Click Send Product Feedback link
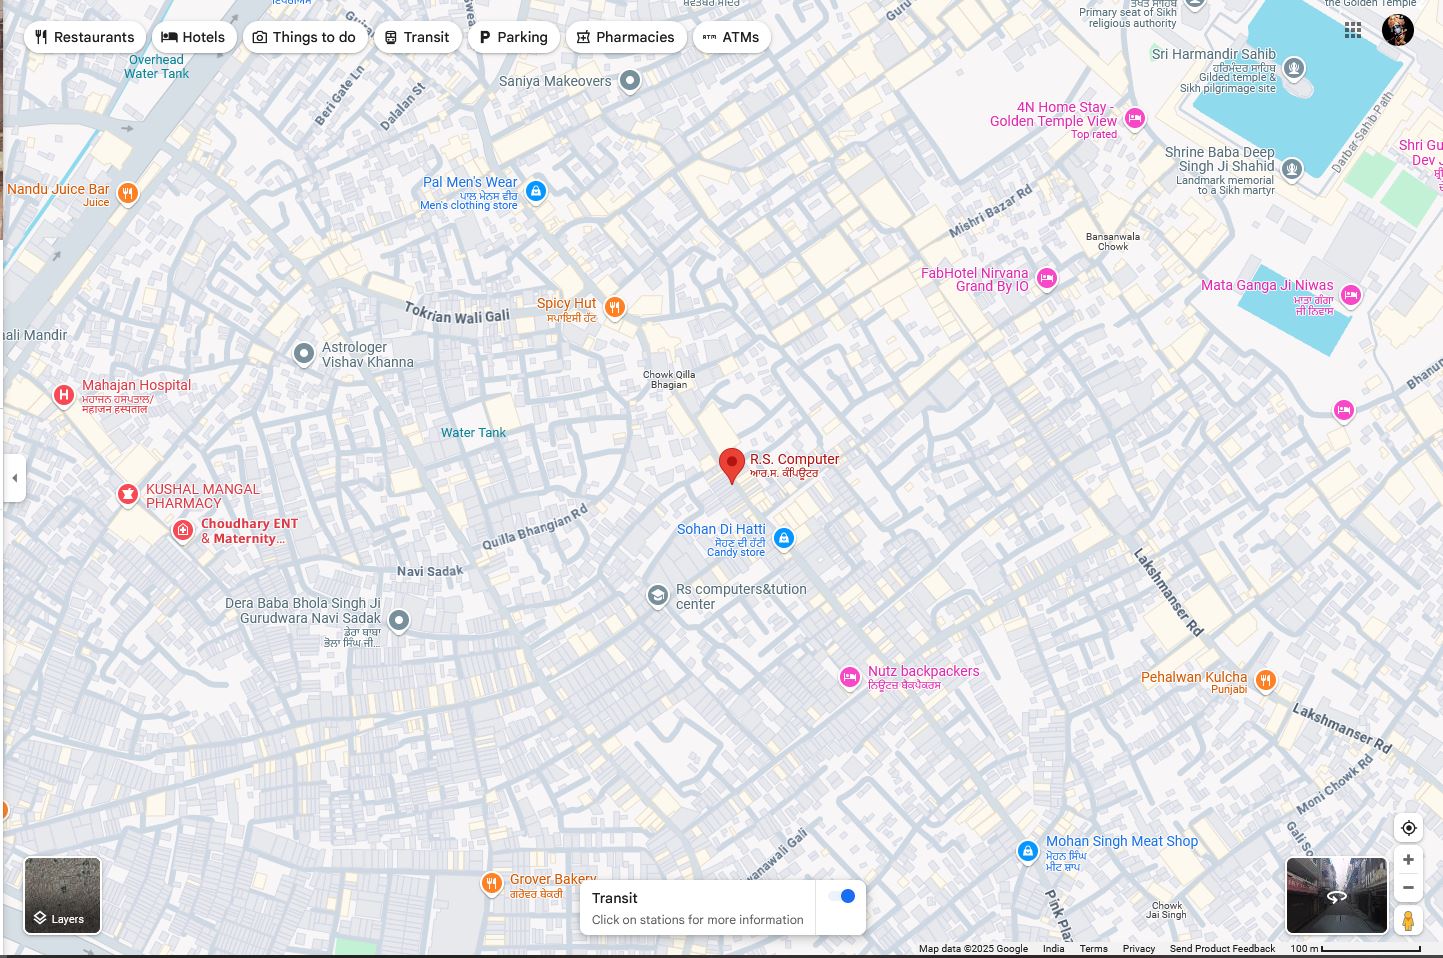Screen dimensions: 1443x958 [1222, 949]
